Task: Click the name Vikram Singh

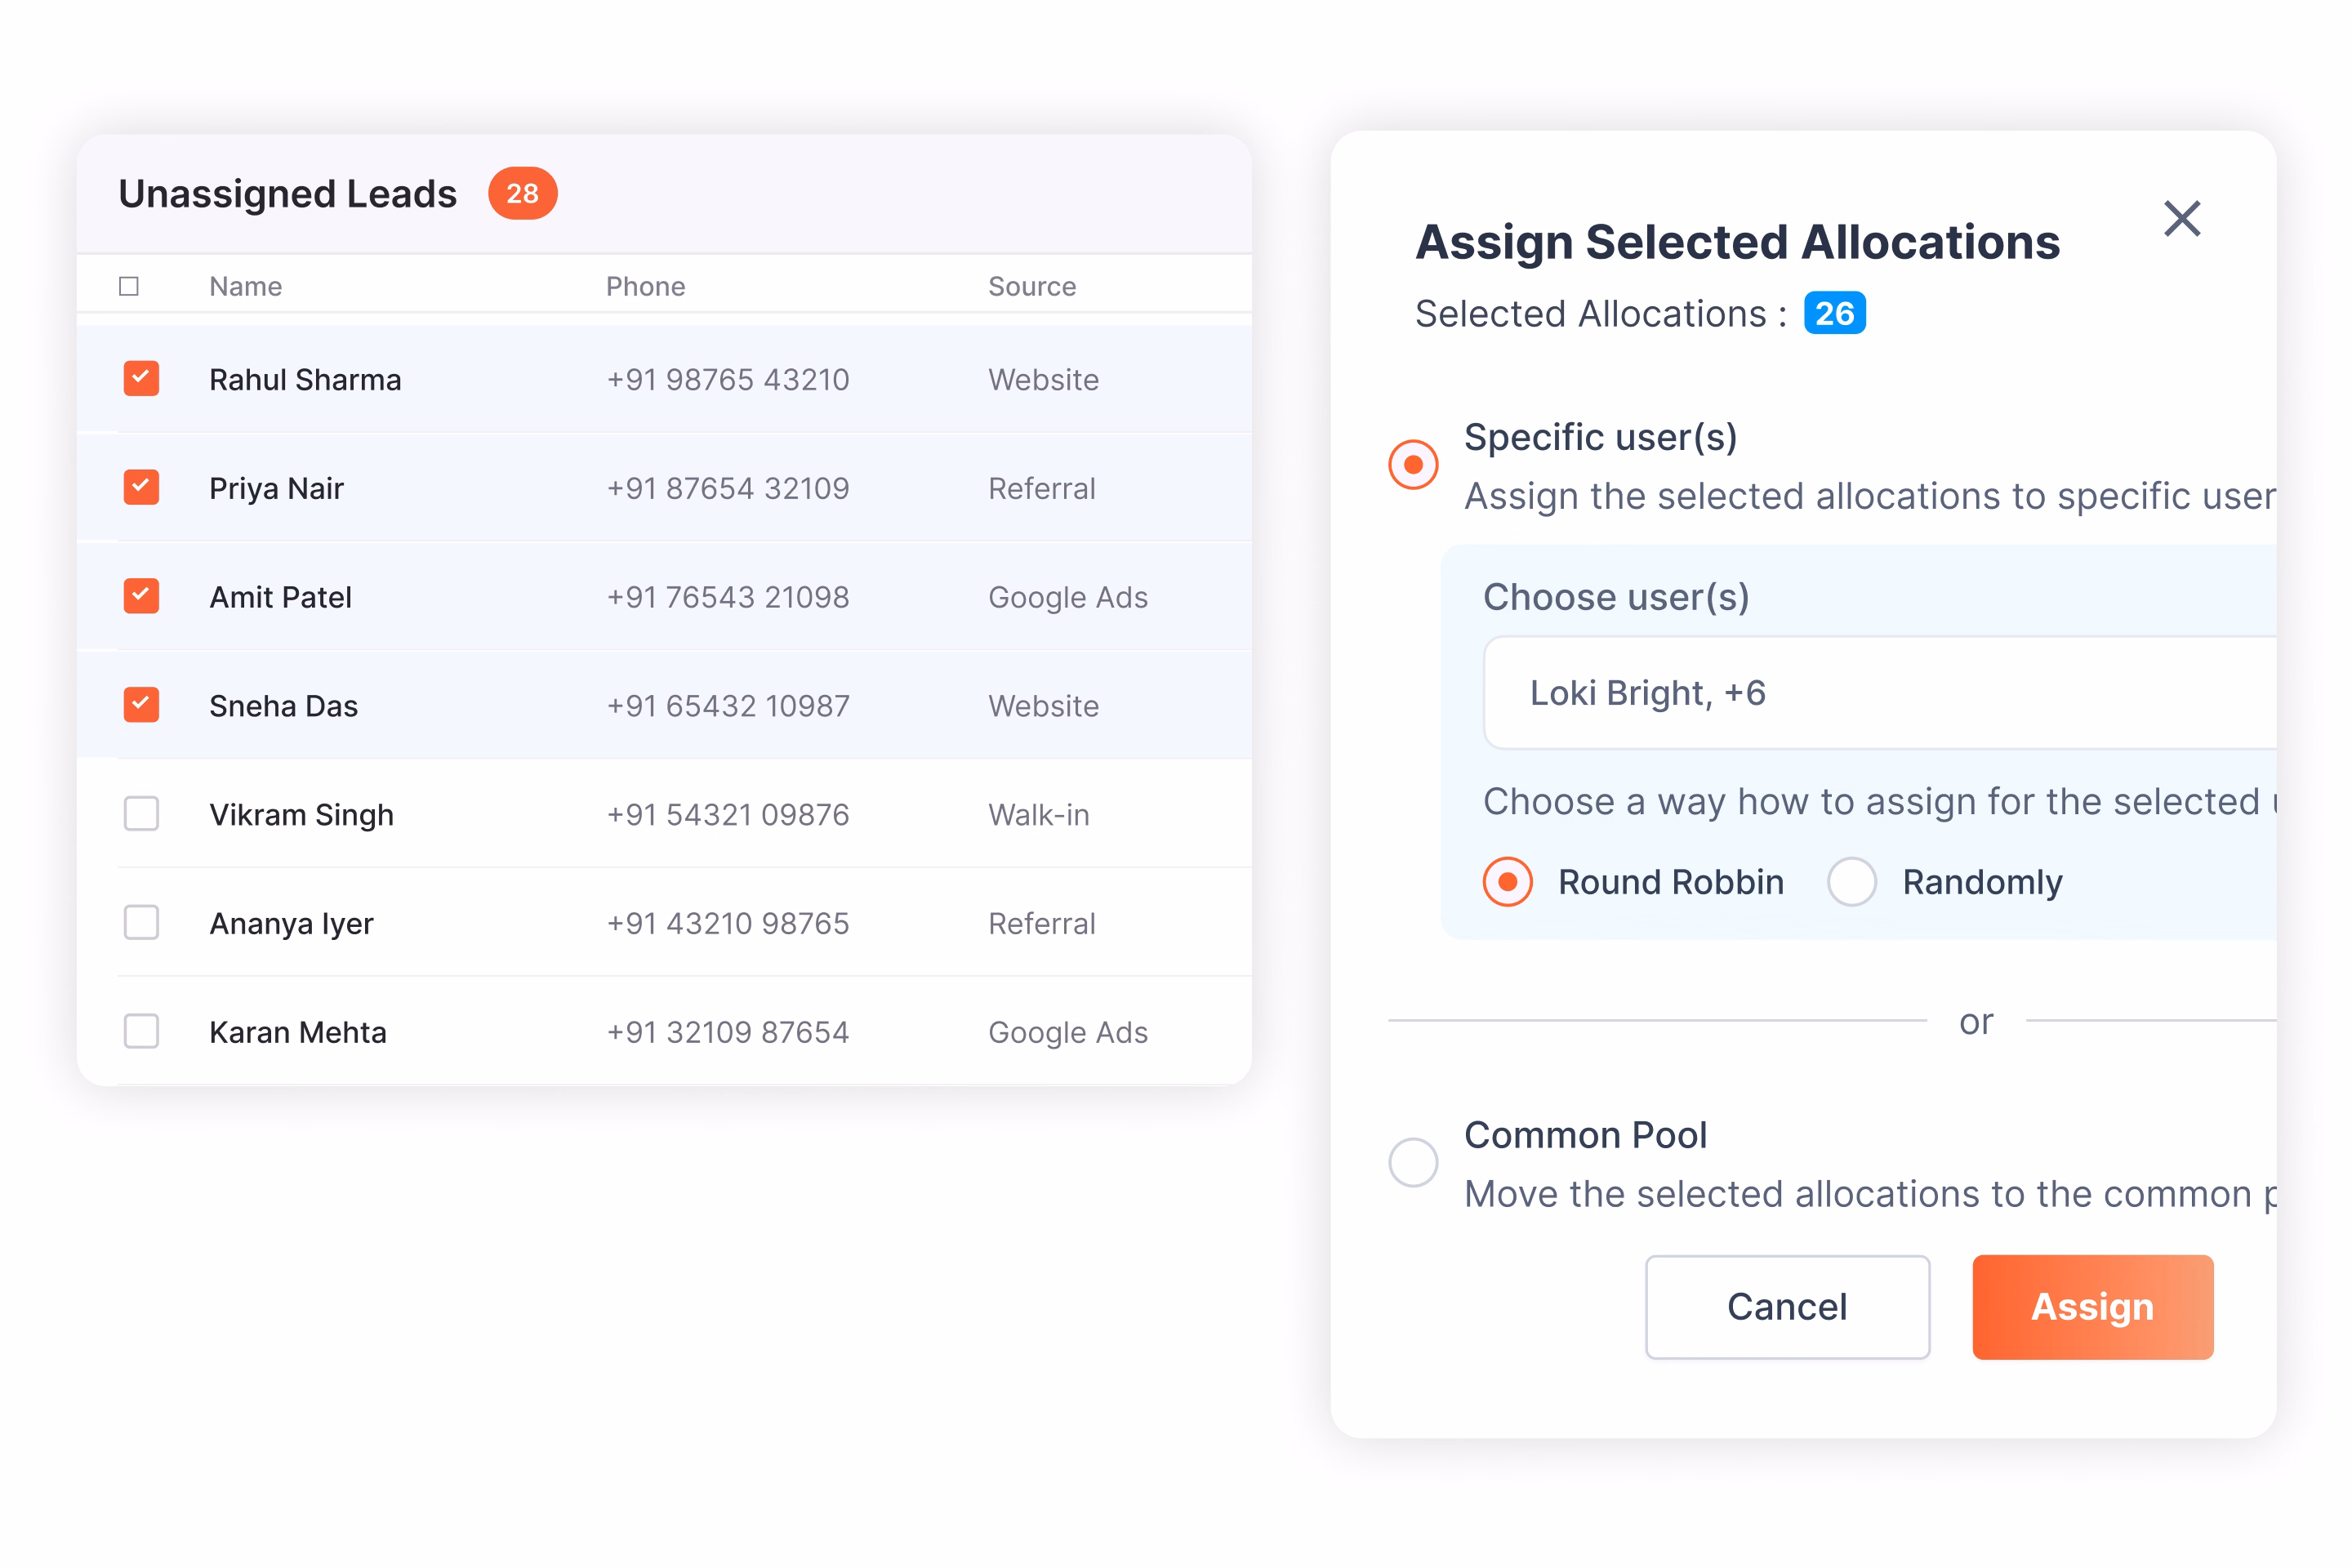Action: (301, 816)
